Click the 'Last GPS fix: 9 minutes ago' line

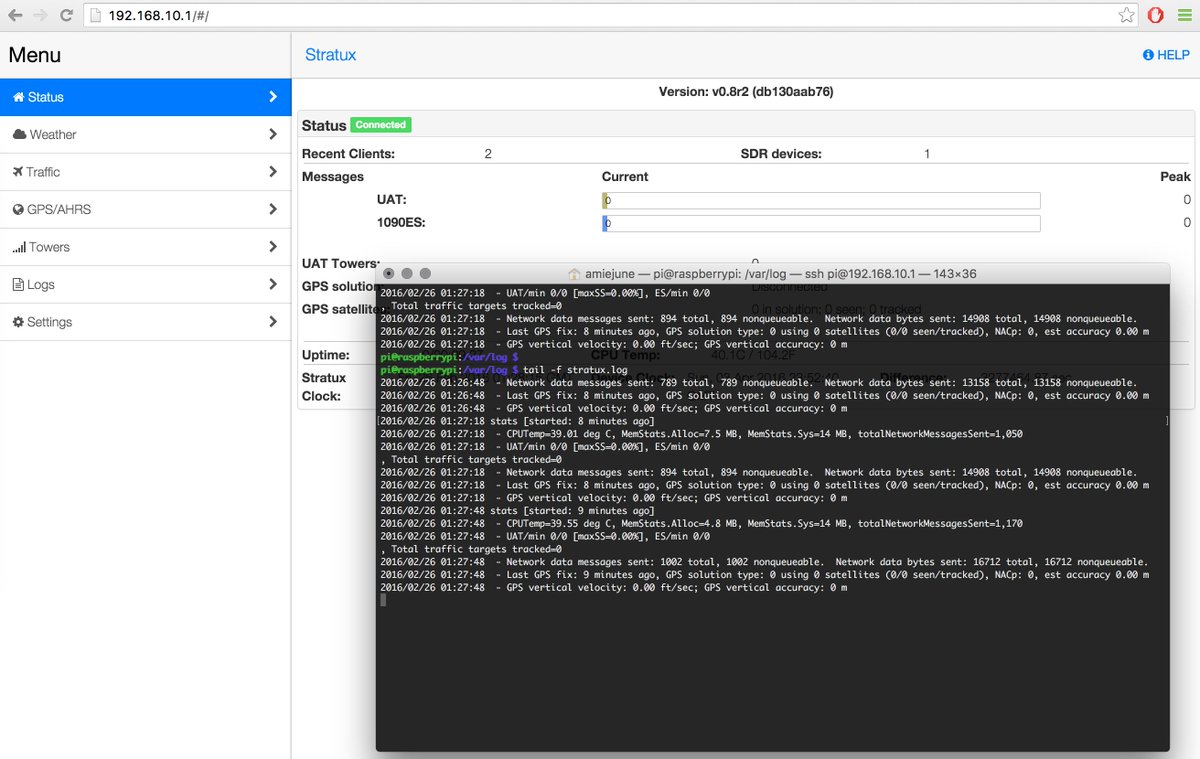pos(764,575)
